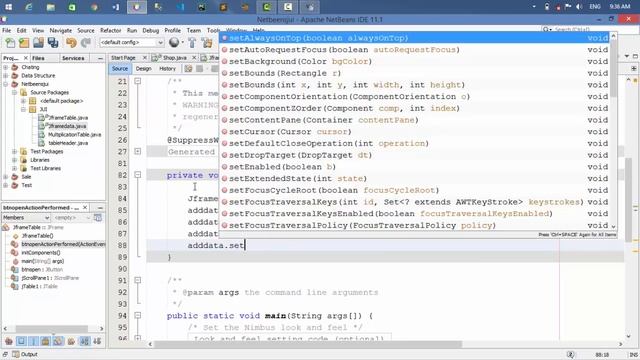This screenshot has height=360, width=640.
Task: Close the Projects panel tab
Action: [x=26, y=58]
